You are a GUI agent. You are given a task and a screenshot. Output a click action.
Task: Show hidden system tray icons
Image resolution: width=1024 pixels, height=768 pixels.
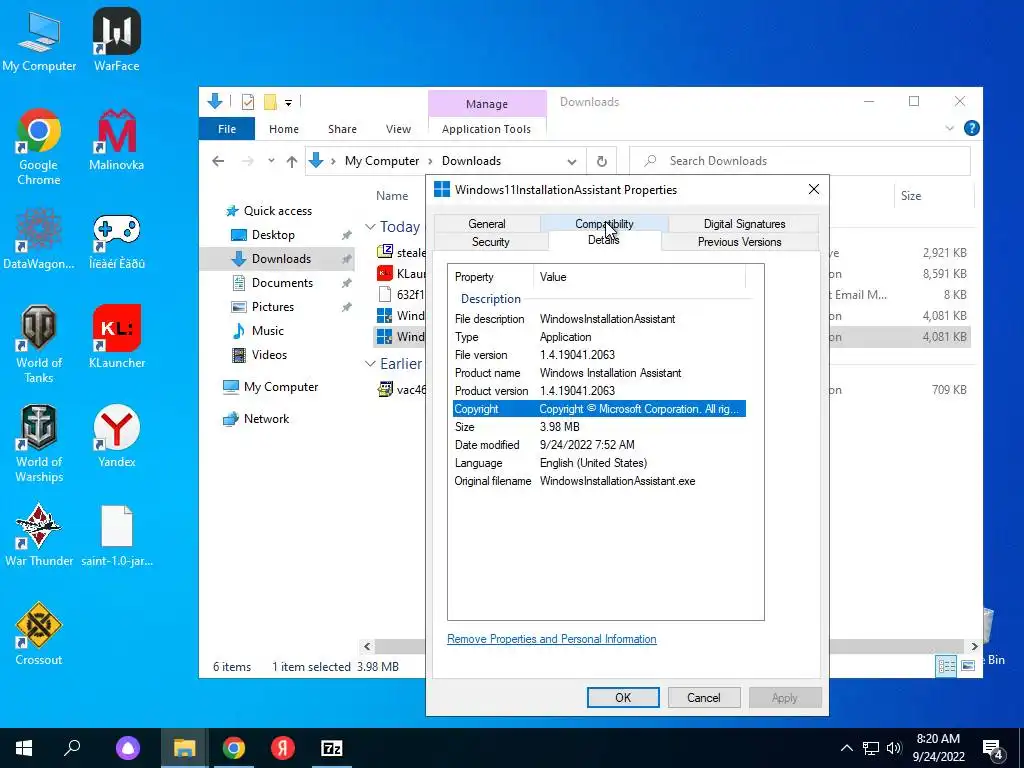(846, 748)
